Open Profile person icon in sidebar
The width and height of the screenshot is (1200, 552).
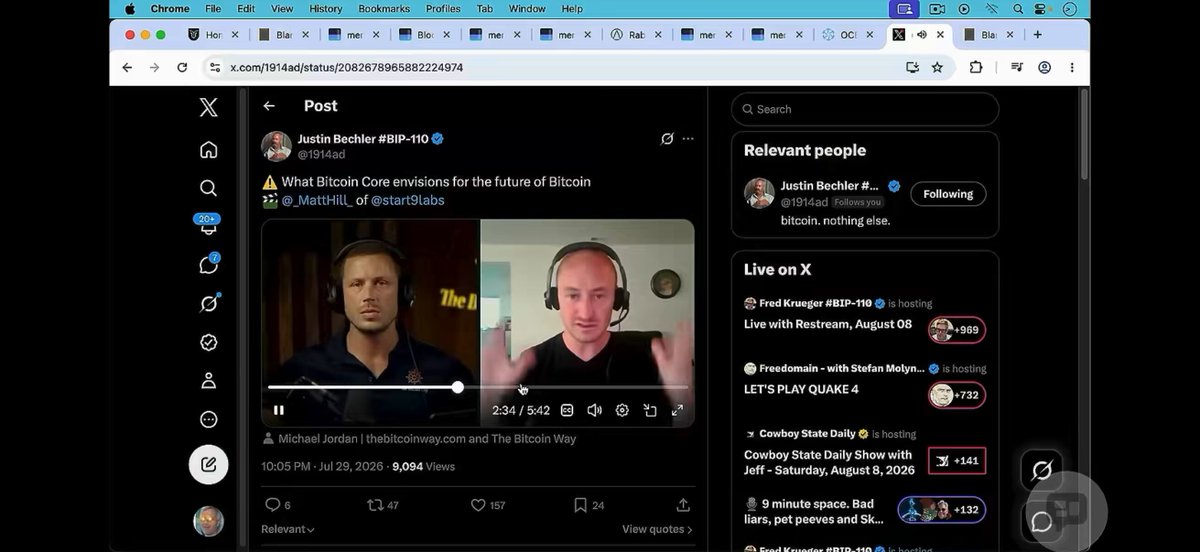[208, 381]
